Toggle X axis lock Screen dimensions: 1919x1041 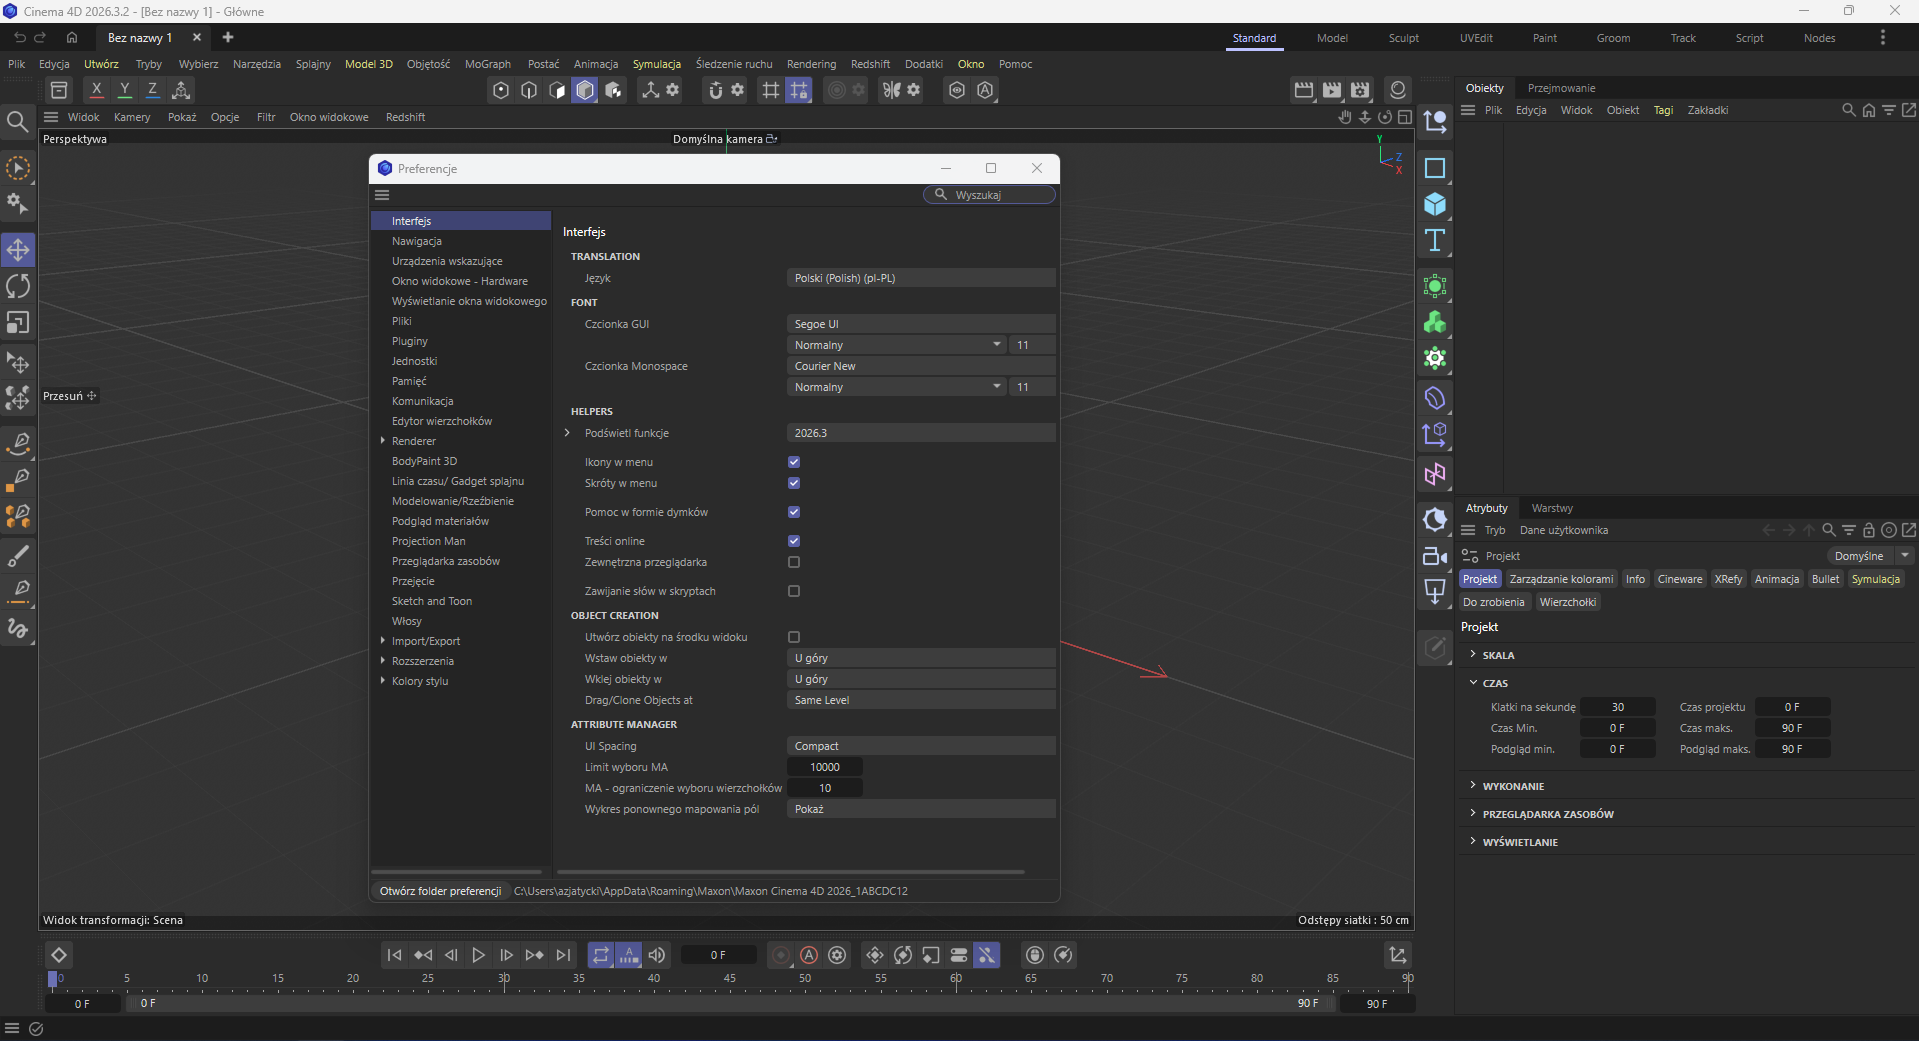[96, 89]
